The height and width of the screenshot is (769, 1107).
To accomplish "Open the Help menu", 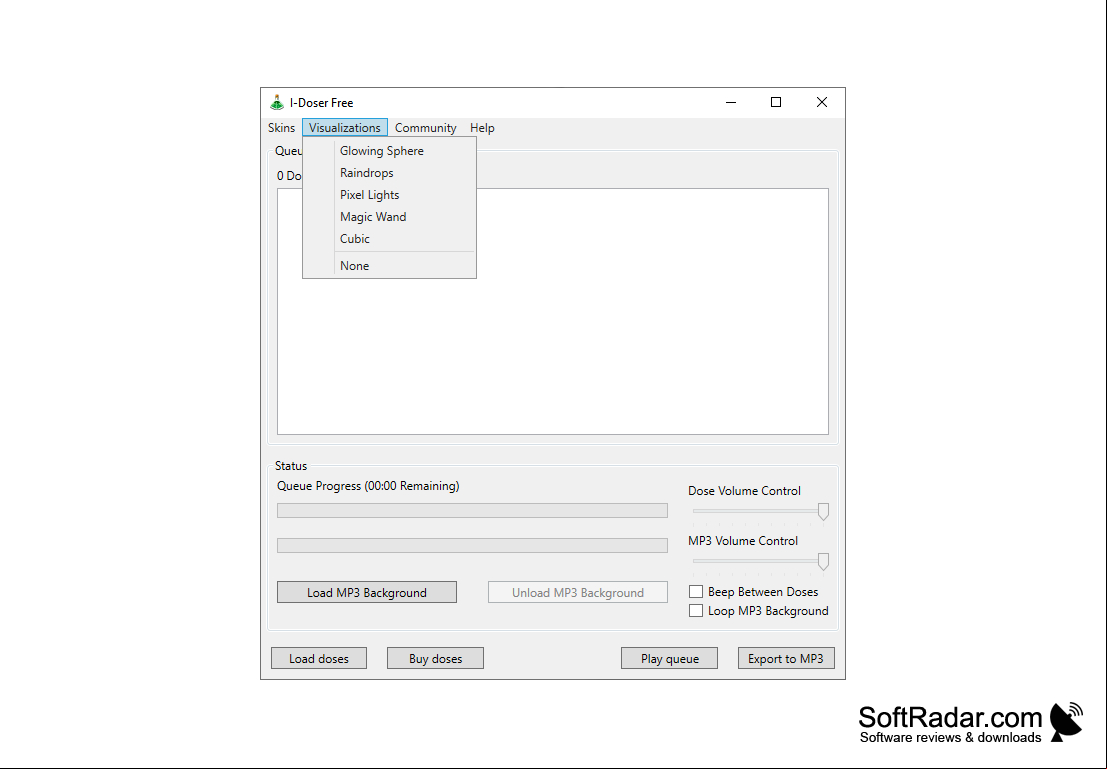I will pyautogui.click(x=482, y=128).
